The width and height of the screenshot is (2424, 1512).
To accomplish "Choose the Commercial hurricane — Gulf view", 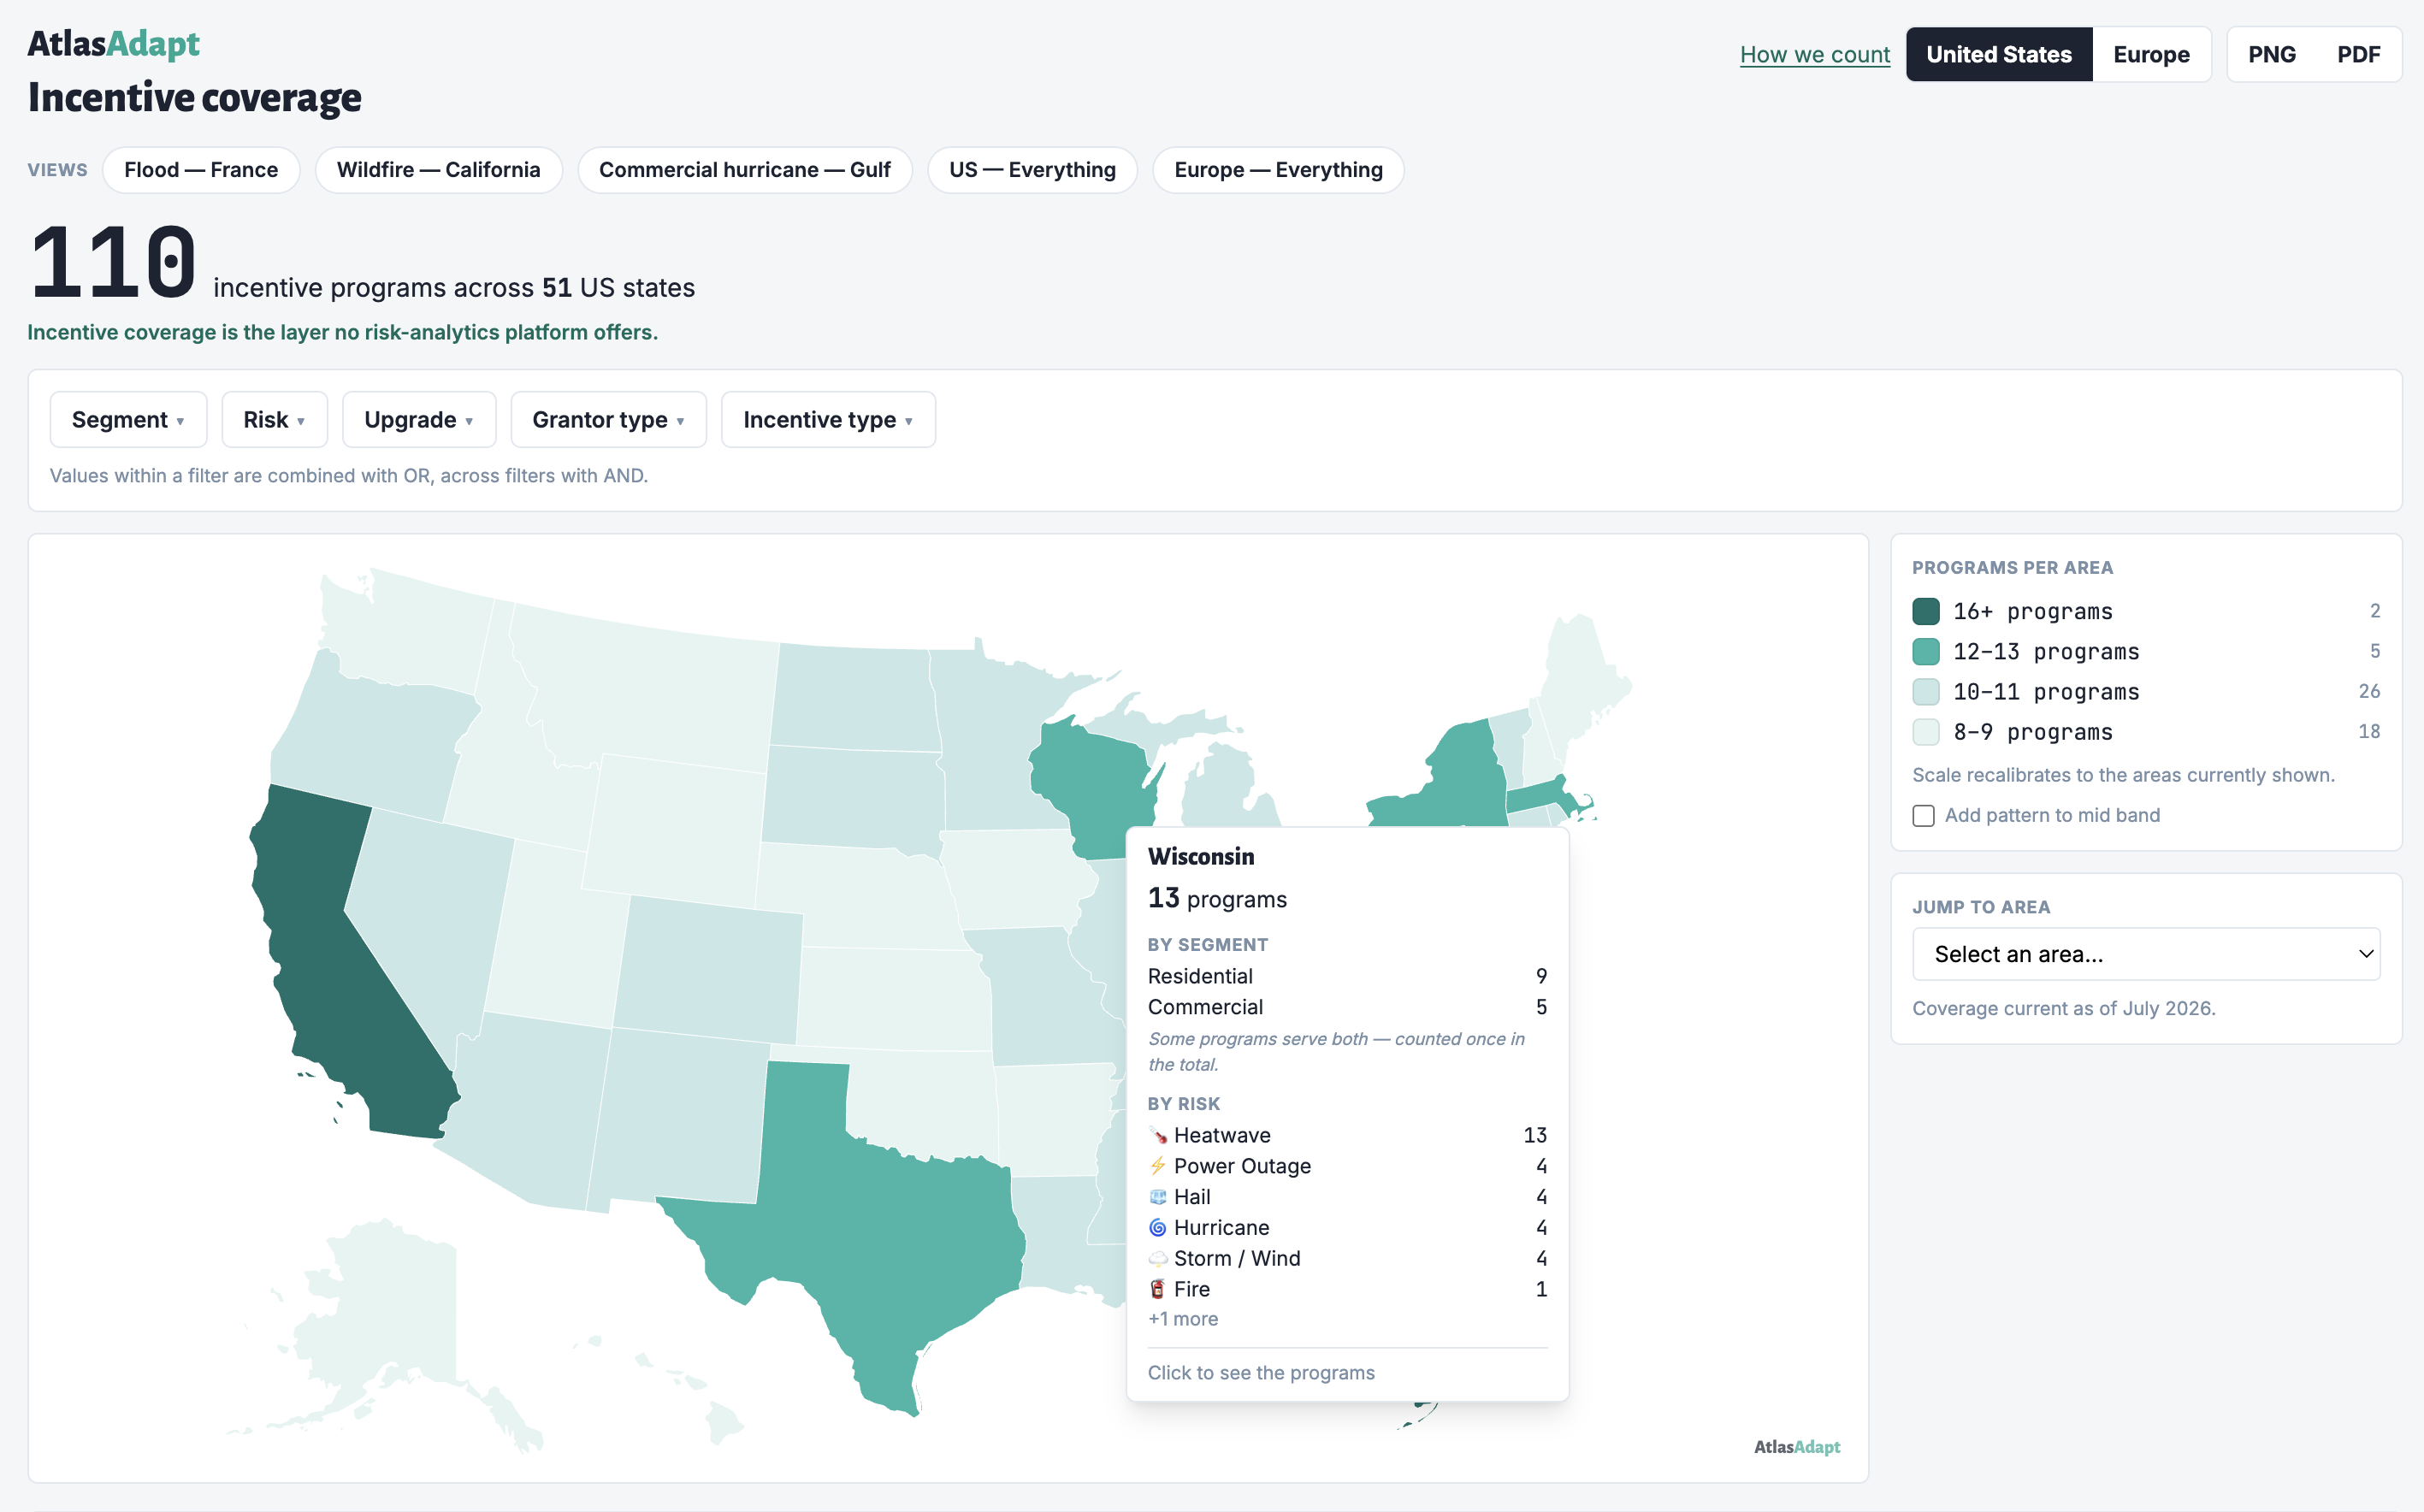I will [x=744, y=170].
